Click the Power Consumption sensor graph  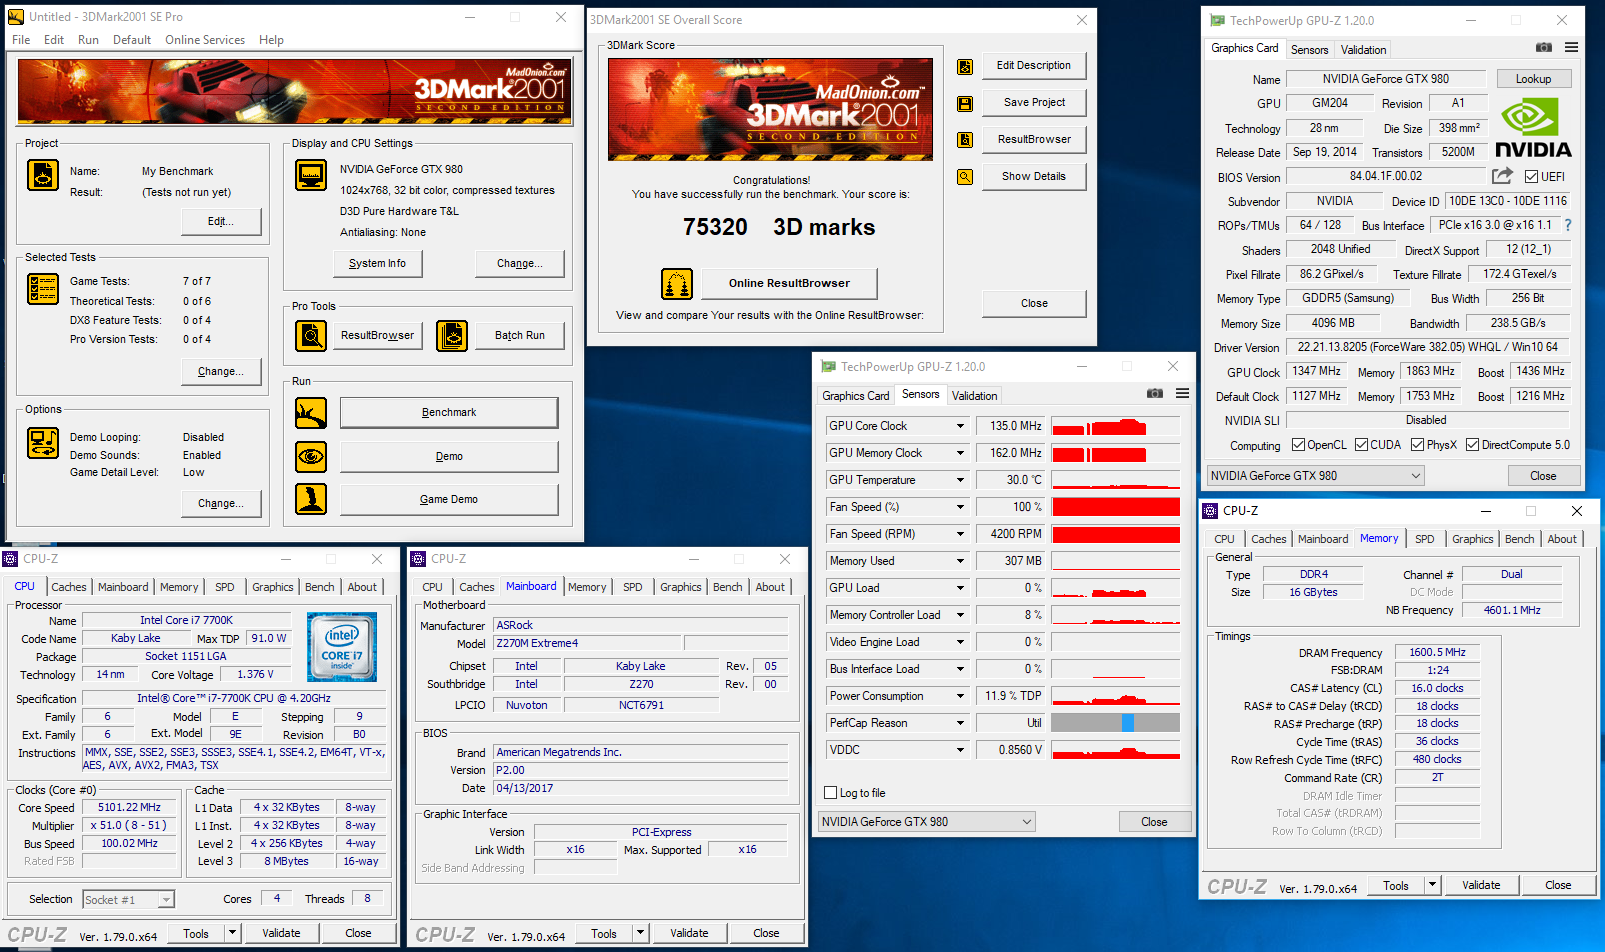click(x=1116, y=696)
